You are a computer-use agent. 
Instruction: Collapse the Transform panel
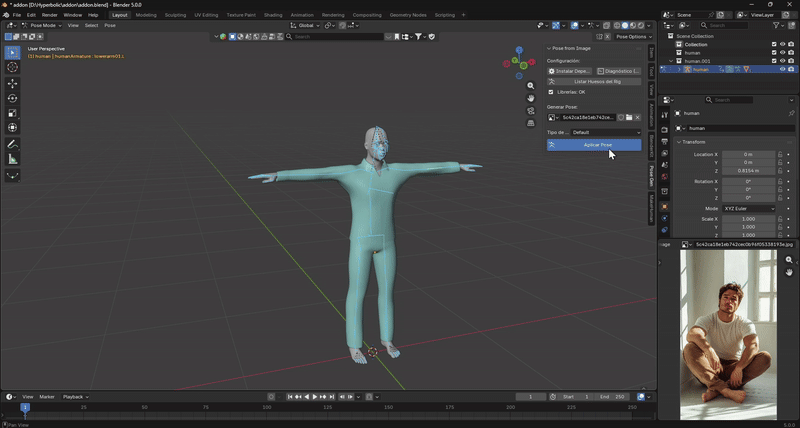tap(679, 142)
